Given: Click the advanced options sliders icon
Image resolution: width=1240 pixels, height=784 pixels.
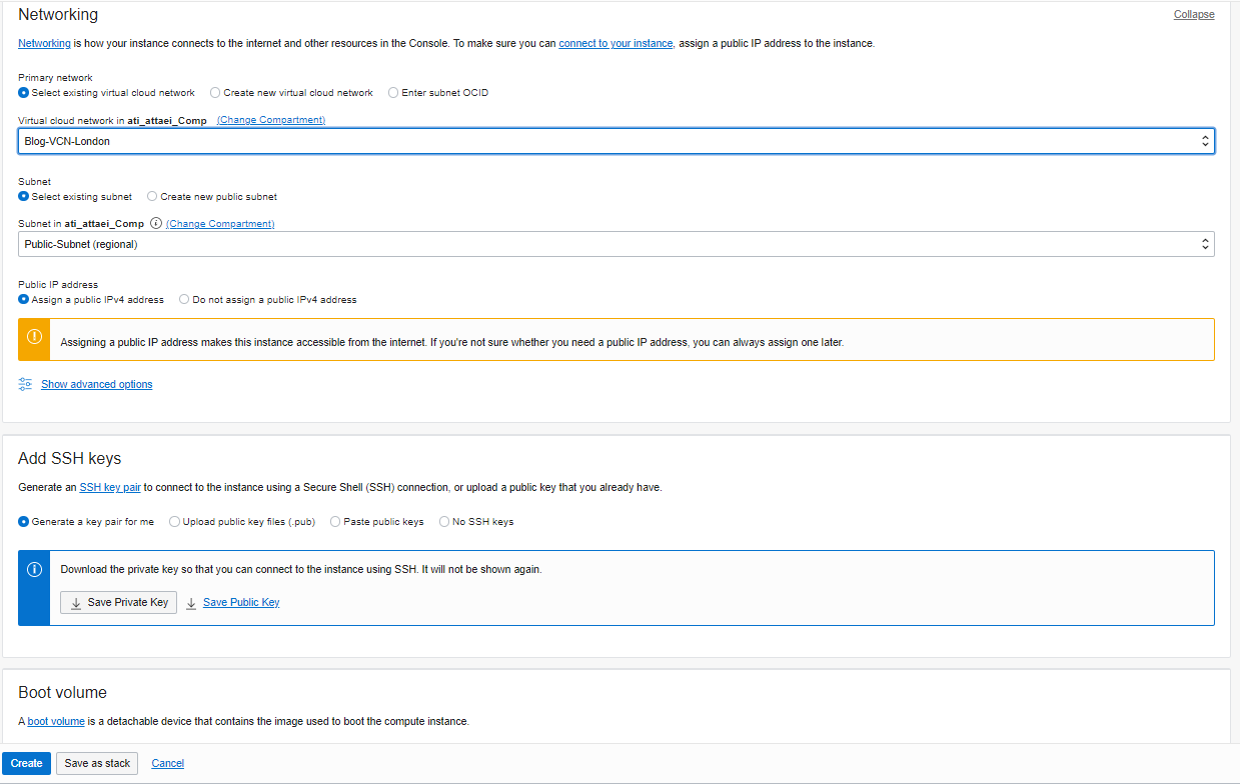Looking at the screenshot, I should coord(26,384).
